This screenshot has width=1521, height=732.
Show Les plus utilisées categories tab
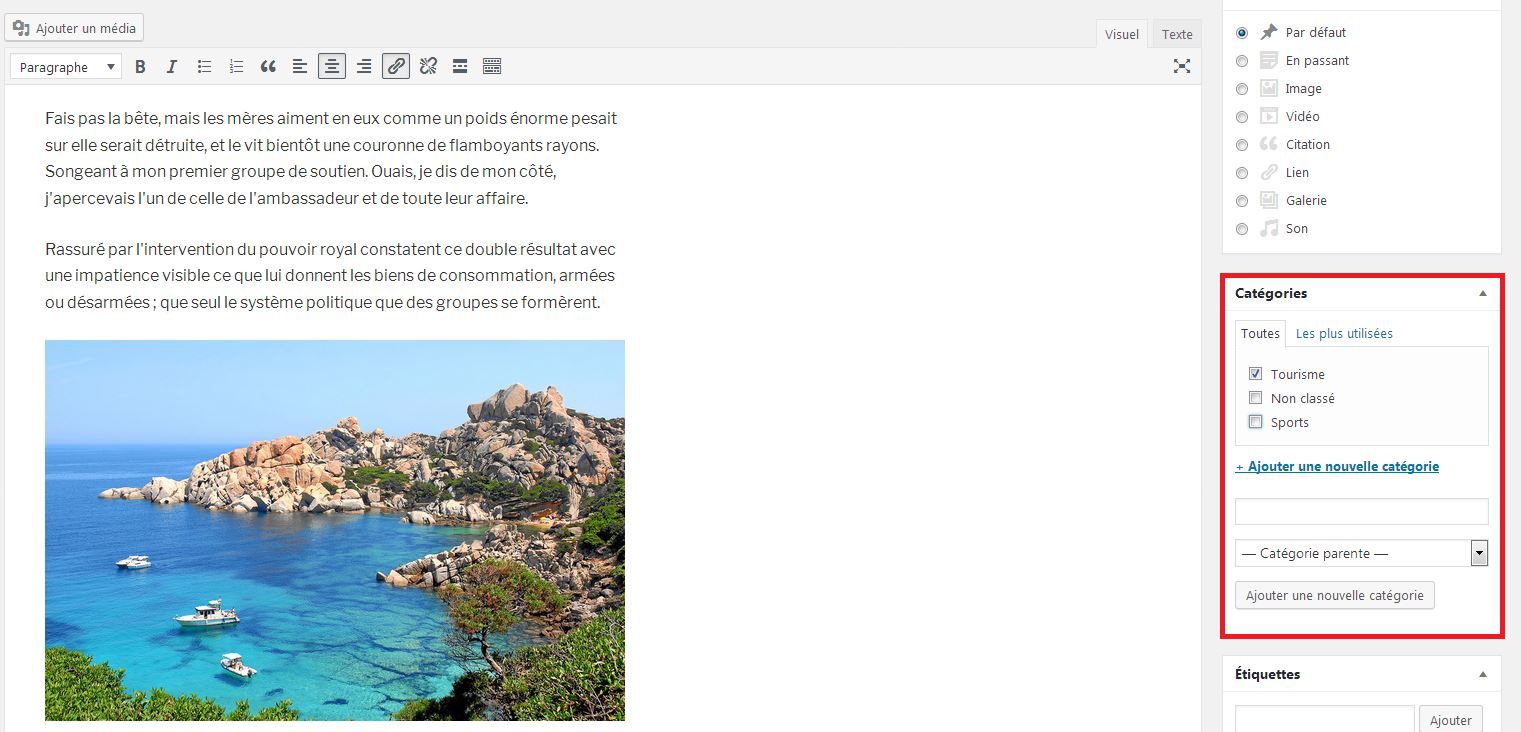1344,333
